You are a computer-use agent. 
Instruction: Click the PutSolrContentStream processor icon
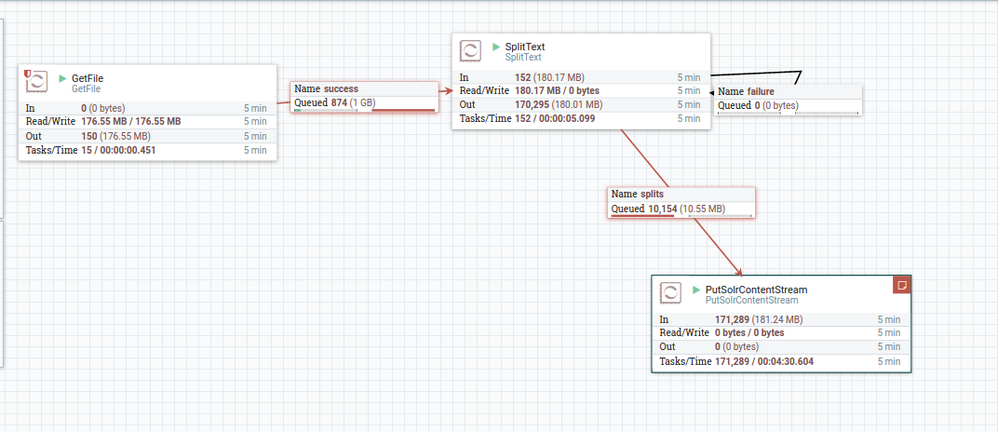[x=670, y=293]
